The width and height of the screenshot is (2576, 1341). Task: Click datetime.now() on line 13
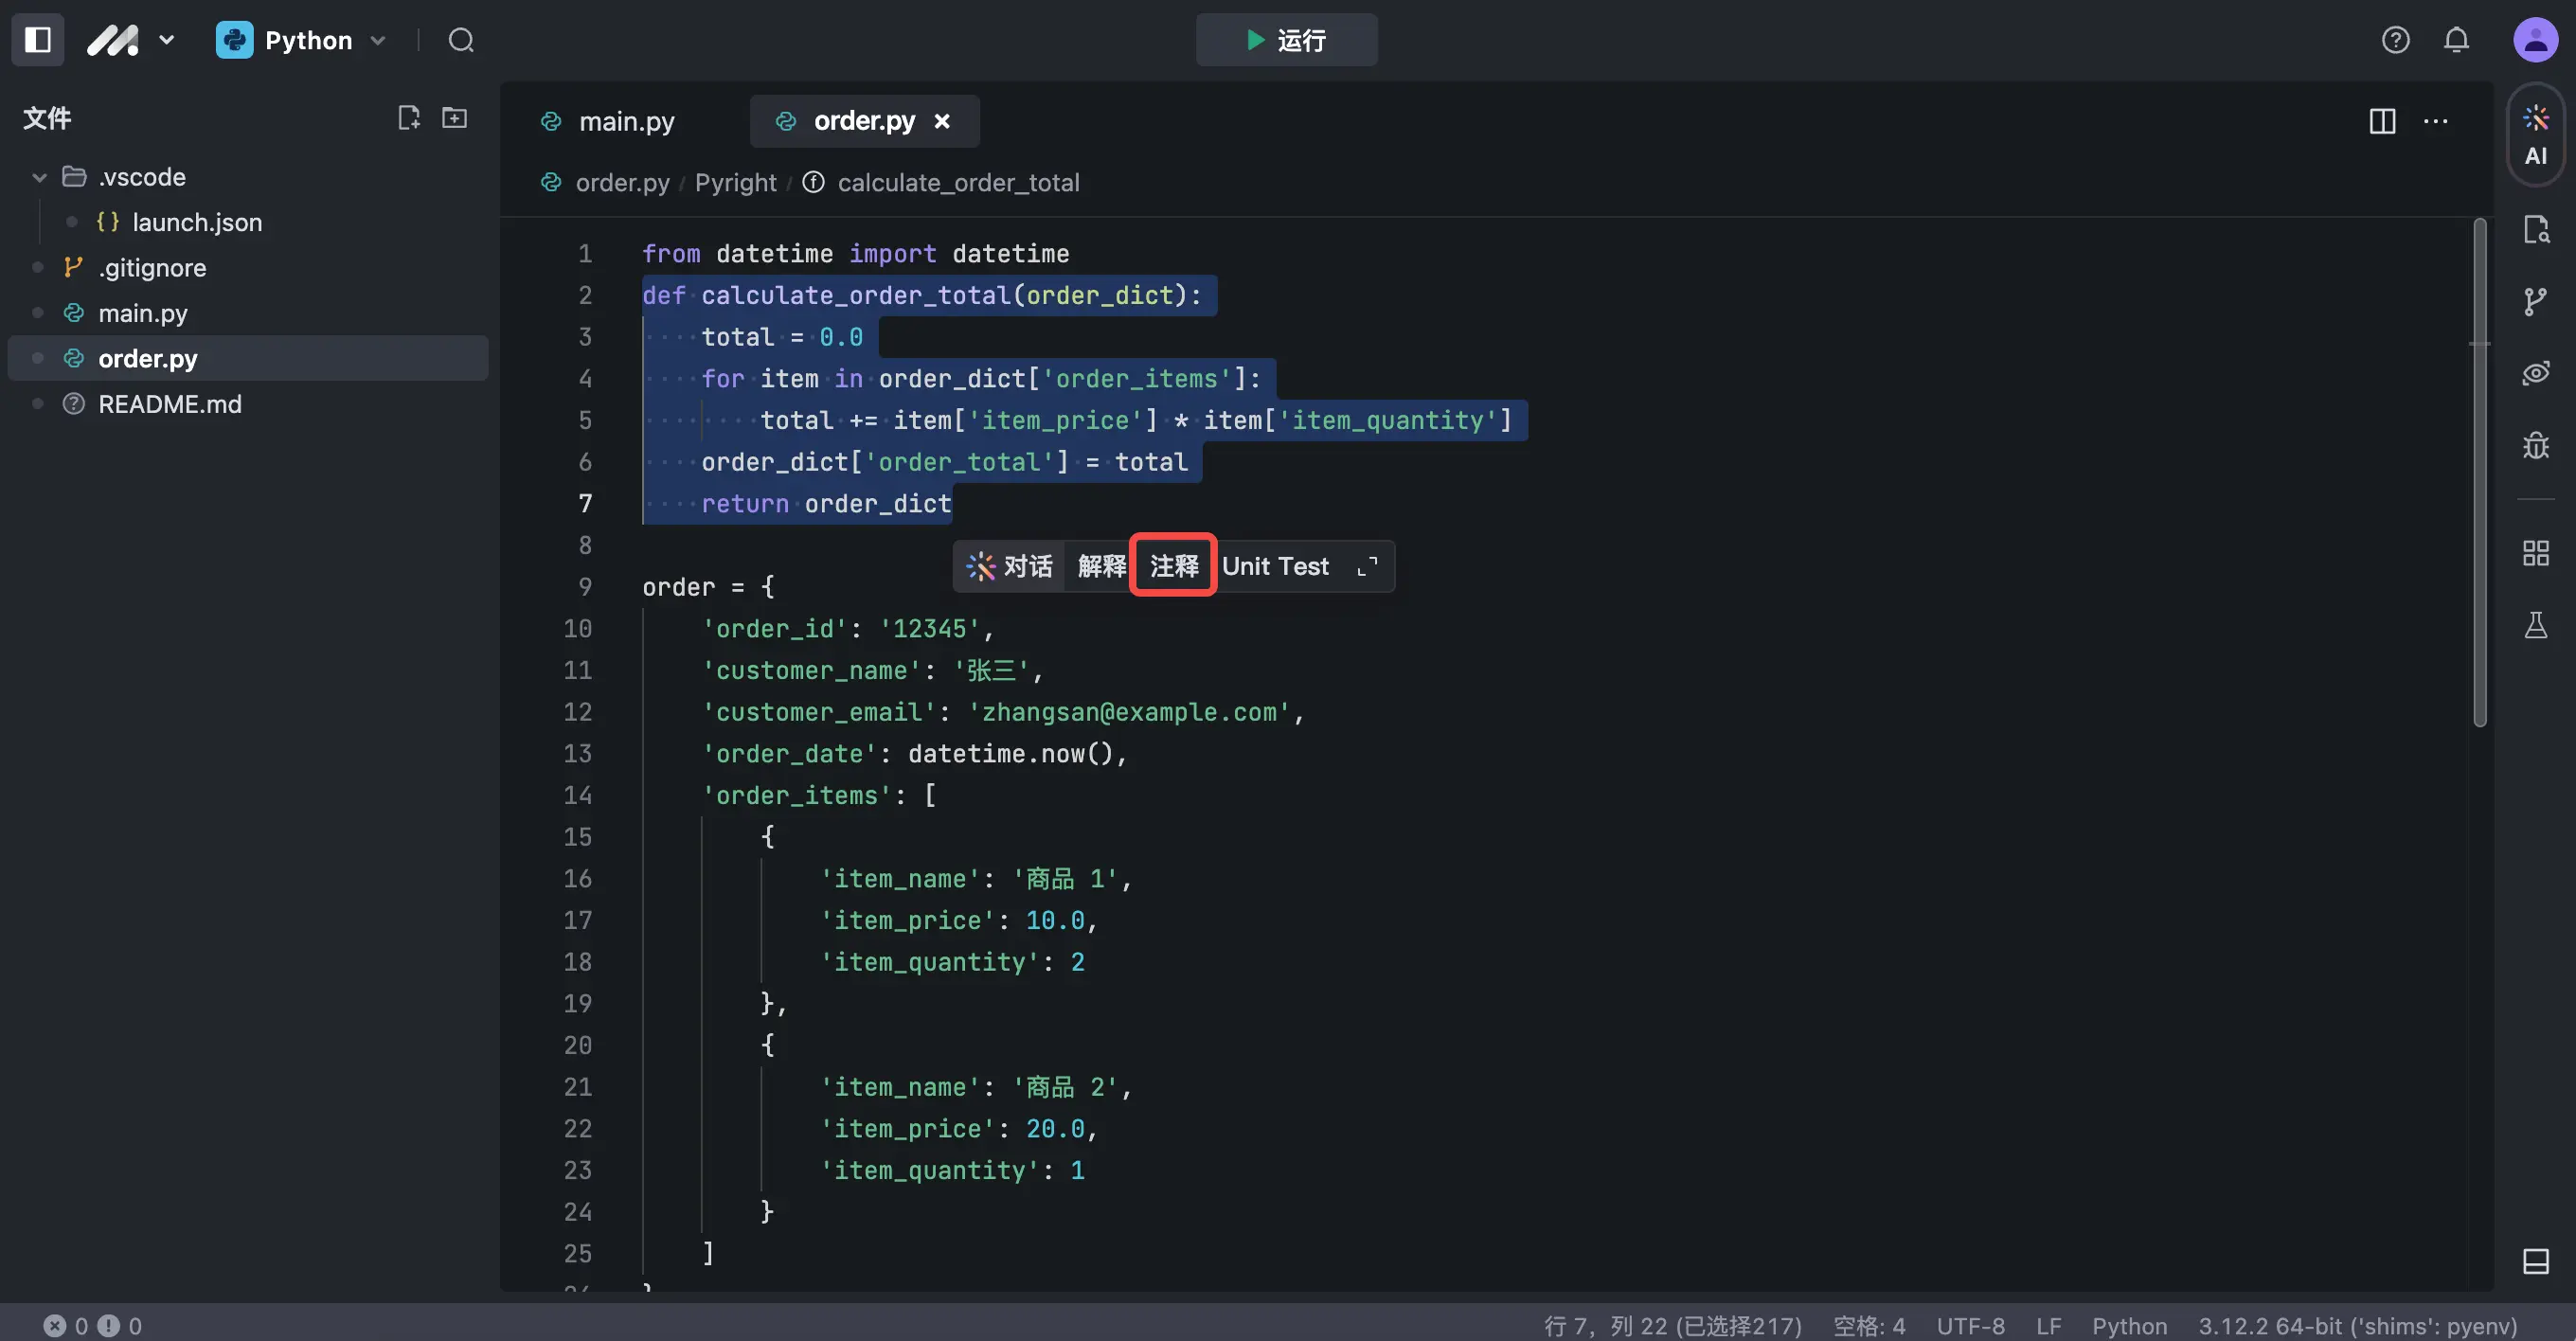pyautogui.click(x=1010, y=754)
